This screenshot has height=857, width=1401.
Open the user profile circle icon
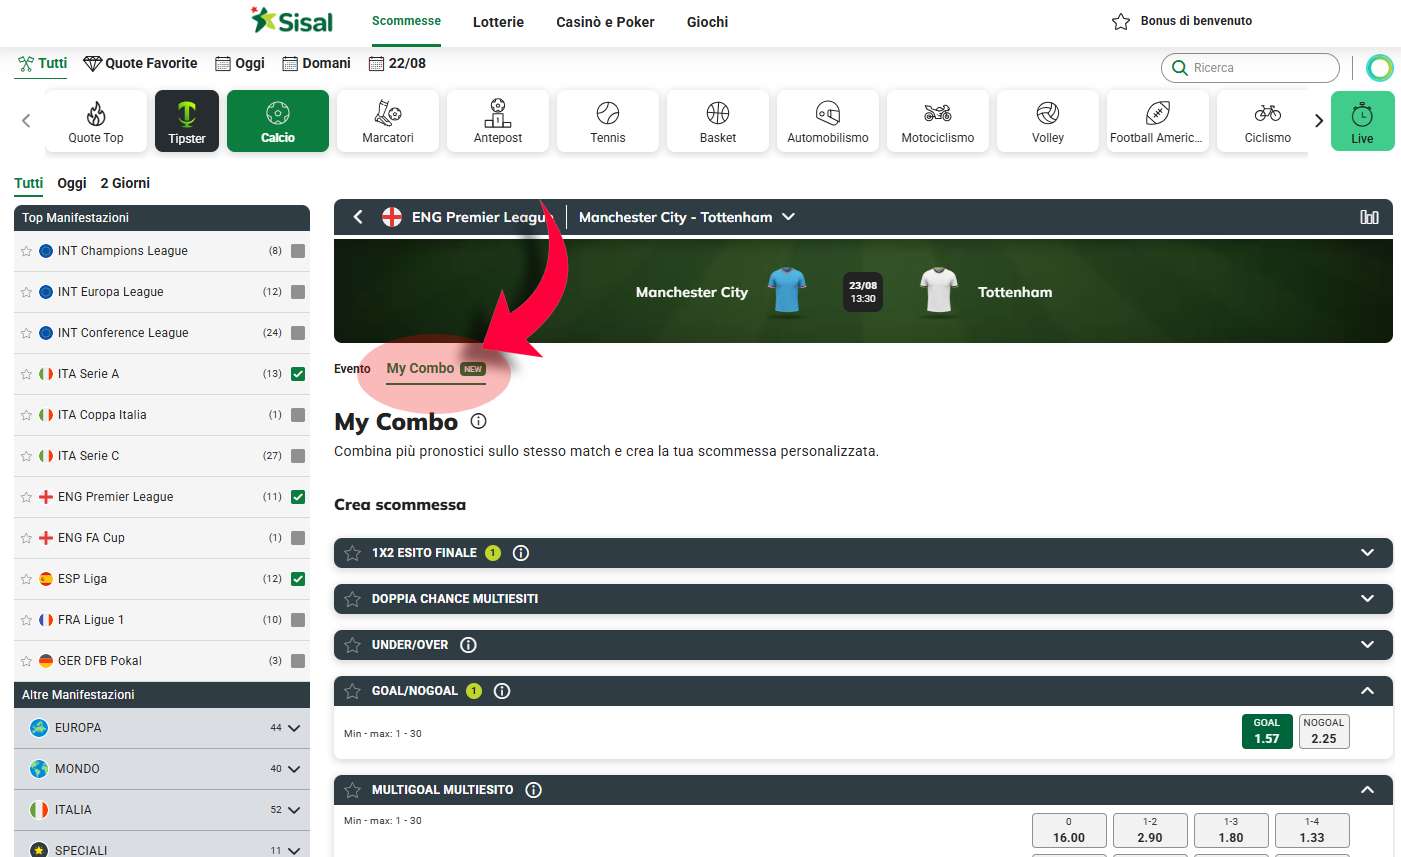pos(1380,68)
